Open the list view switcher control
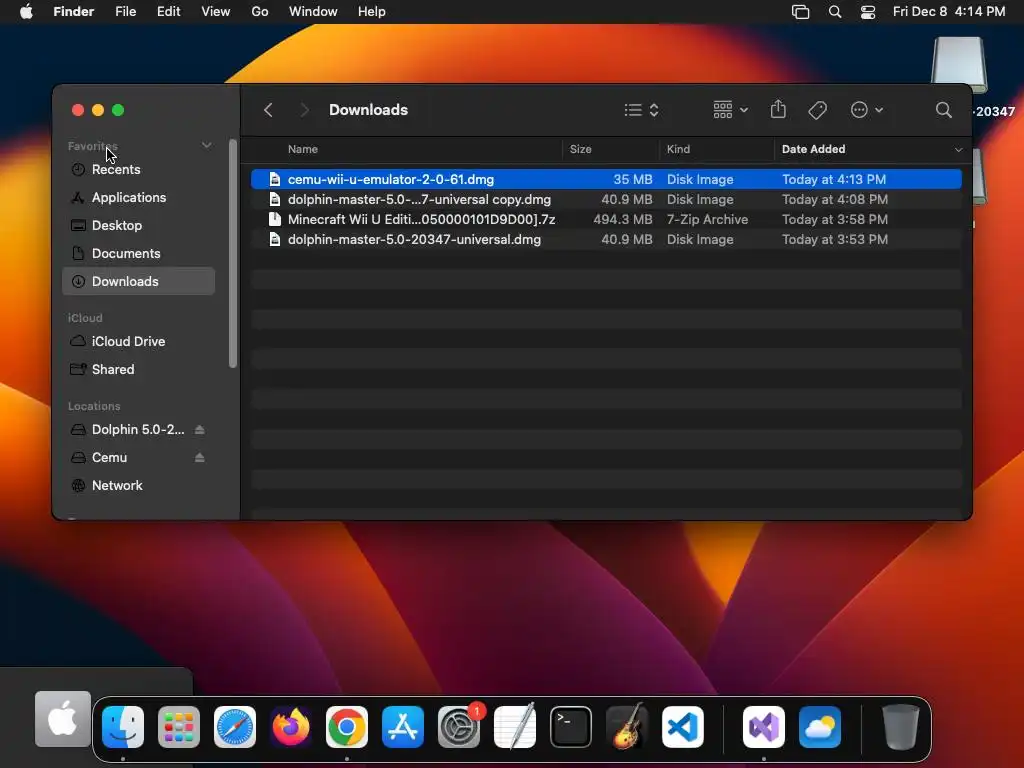This screenshot has height=768, width=1024. (x=641, y=110)
